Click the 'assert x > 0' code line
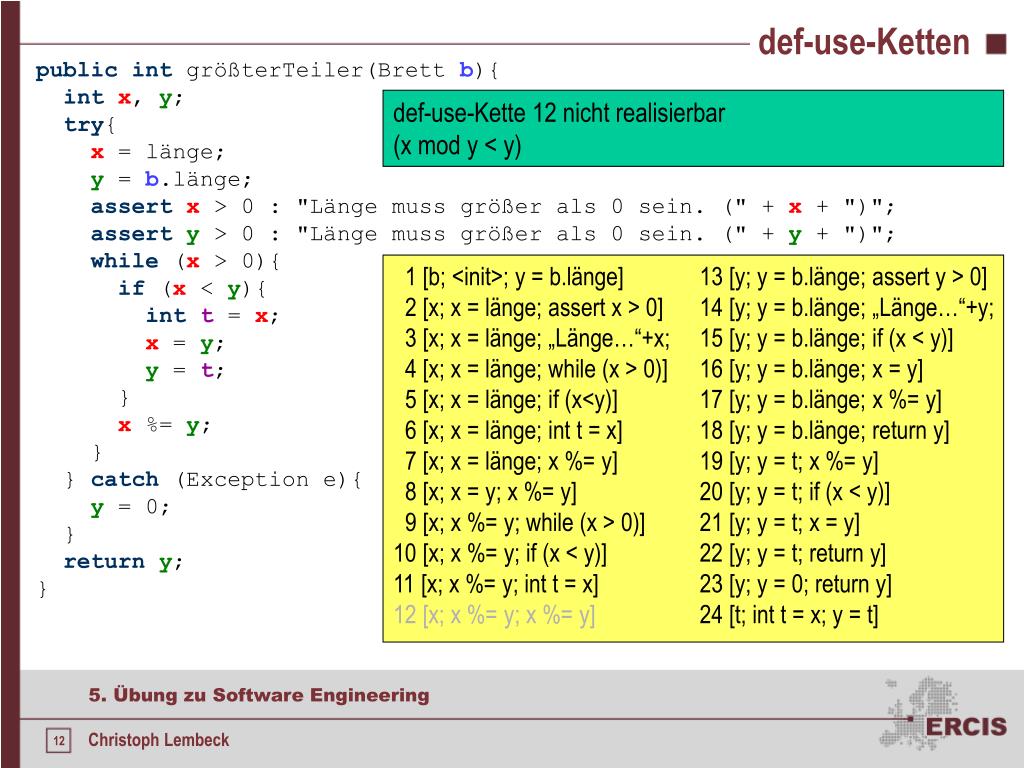The height and width of the screenshot is (768, 1024). click(x=492, y=207)
